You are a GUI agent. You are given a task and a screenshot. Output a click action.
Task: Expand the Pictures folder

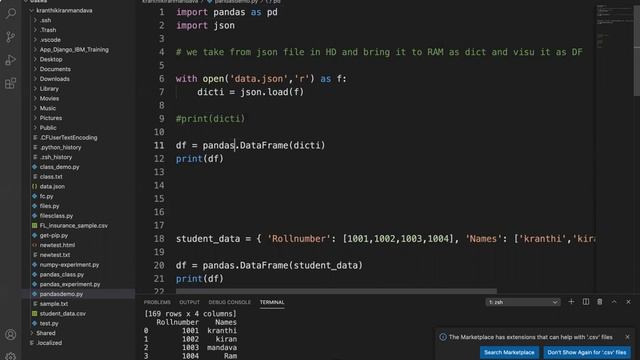[x=51, y=118]
